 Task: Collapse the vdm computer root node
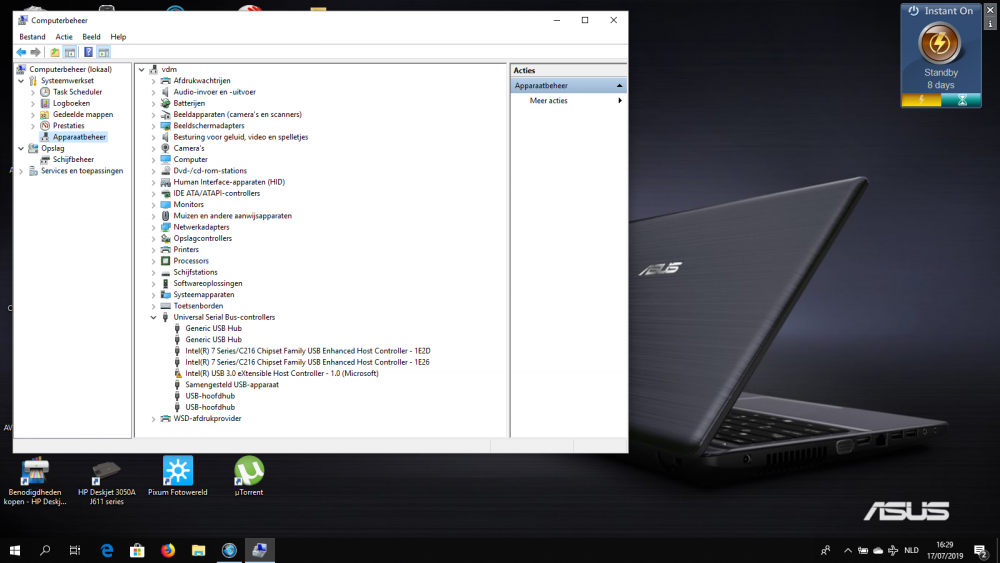tap(142, 69)
